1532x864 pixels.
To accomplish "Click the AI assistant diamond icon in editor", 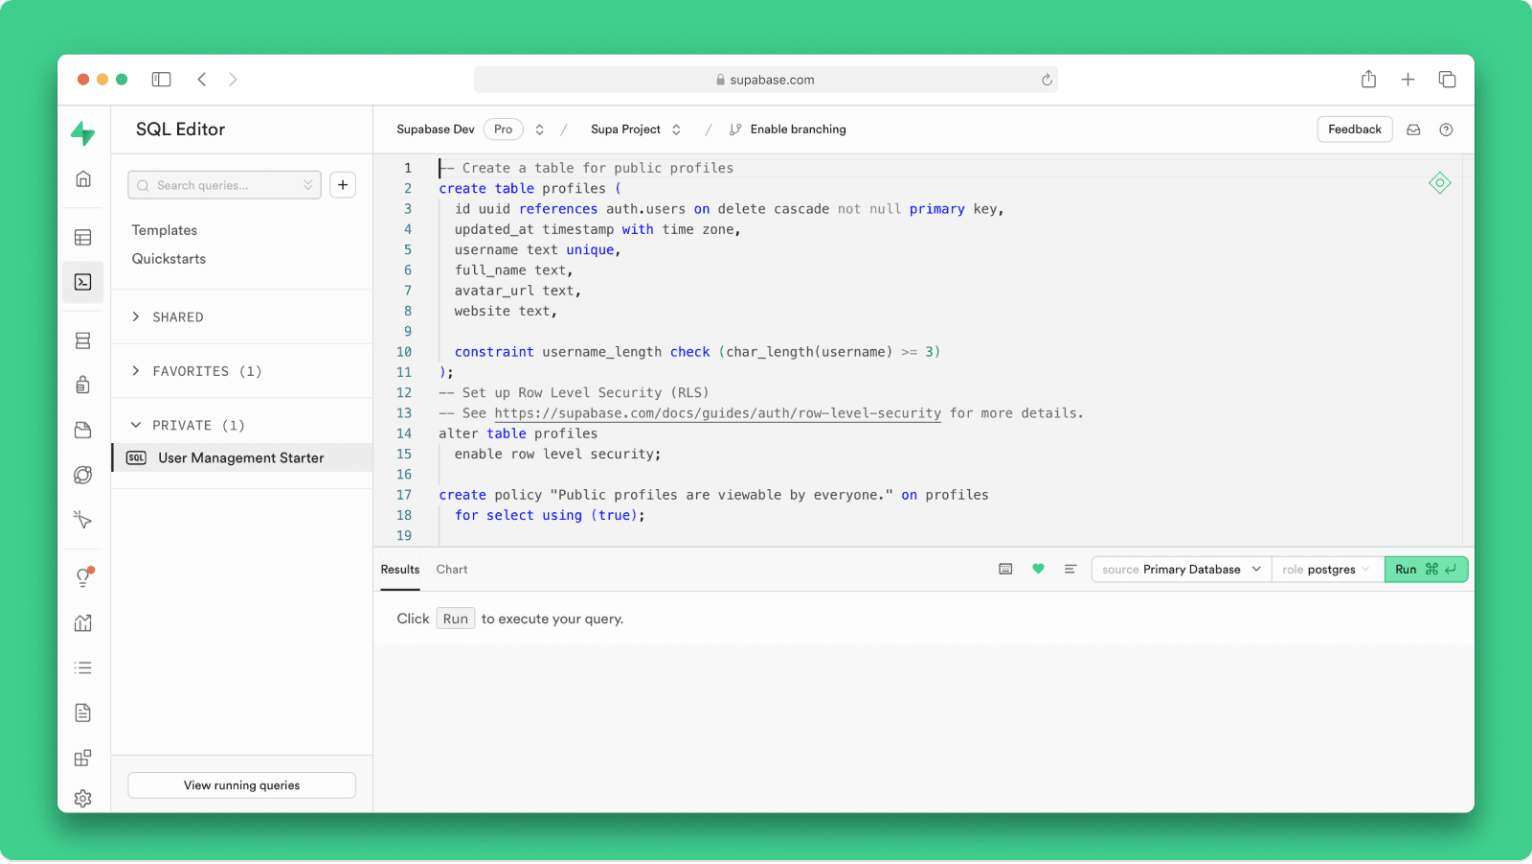I will coord(1440,183).
